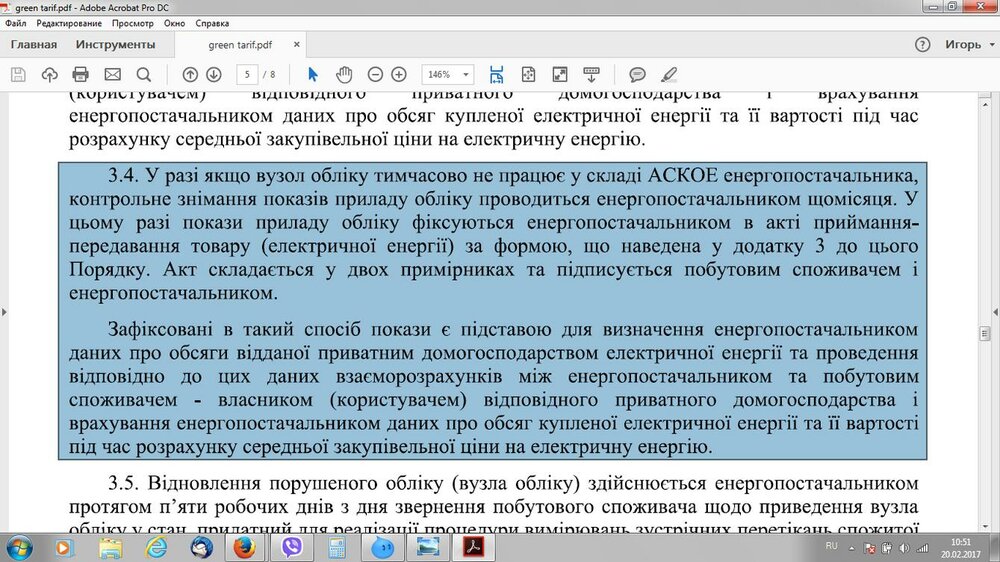Activate the Hand pan tool
Viewport: 1000px width, 562px height.
pyautogui.click(x=344, y=75)
